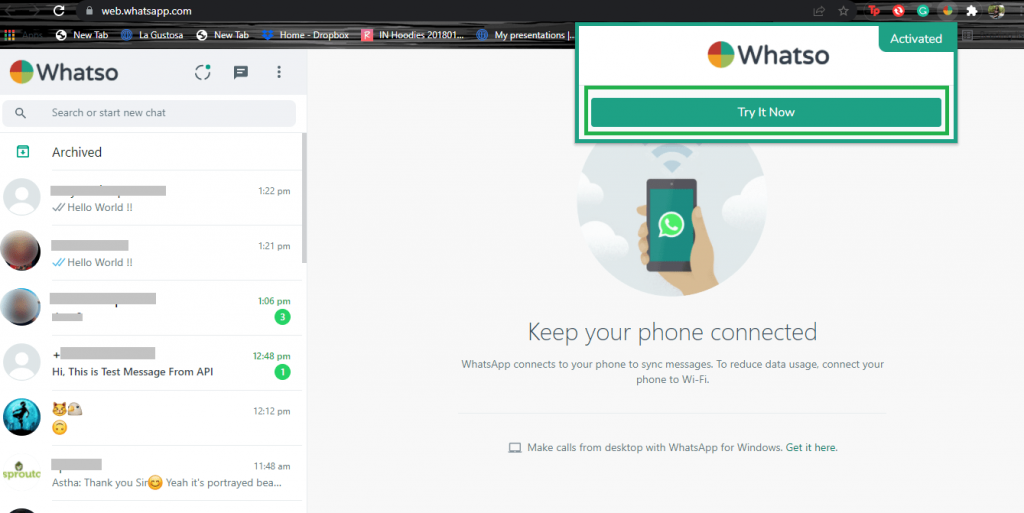This screenshot has width=1024, height=513.
Task: Click the red Tp extension icon
Action: (874, 11)
